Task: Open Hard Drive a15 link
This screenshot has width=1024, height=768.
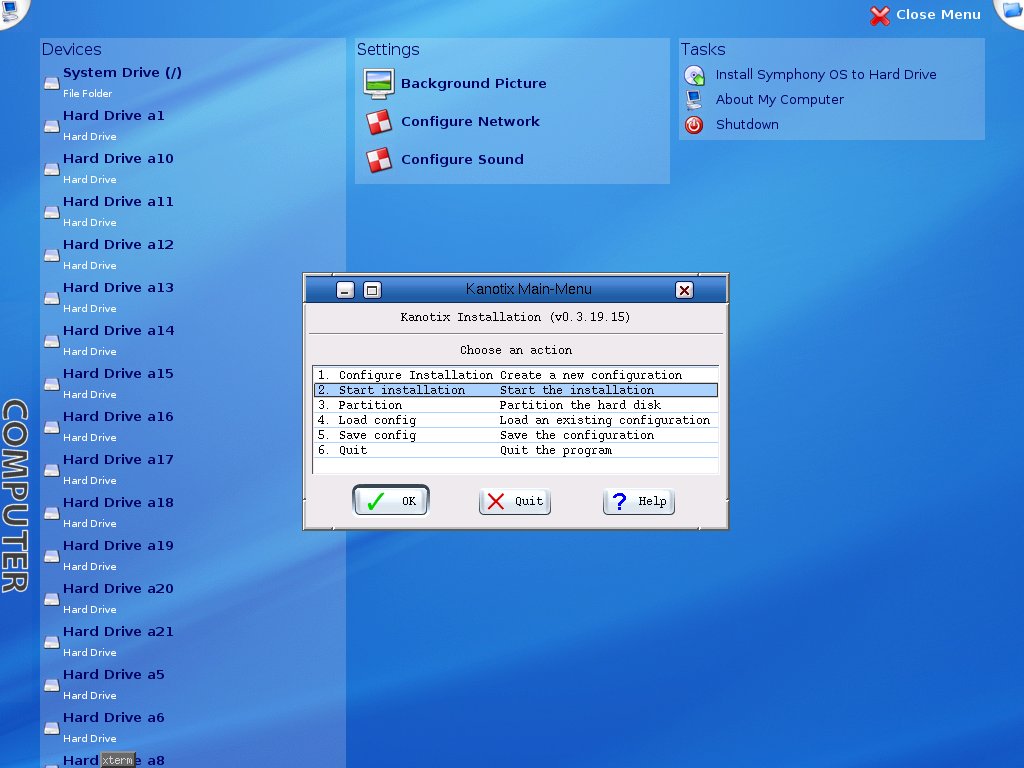Action: [x=118, y=374]
